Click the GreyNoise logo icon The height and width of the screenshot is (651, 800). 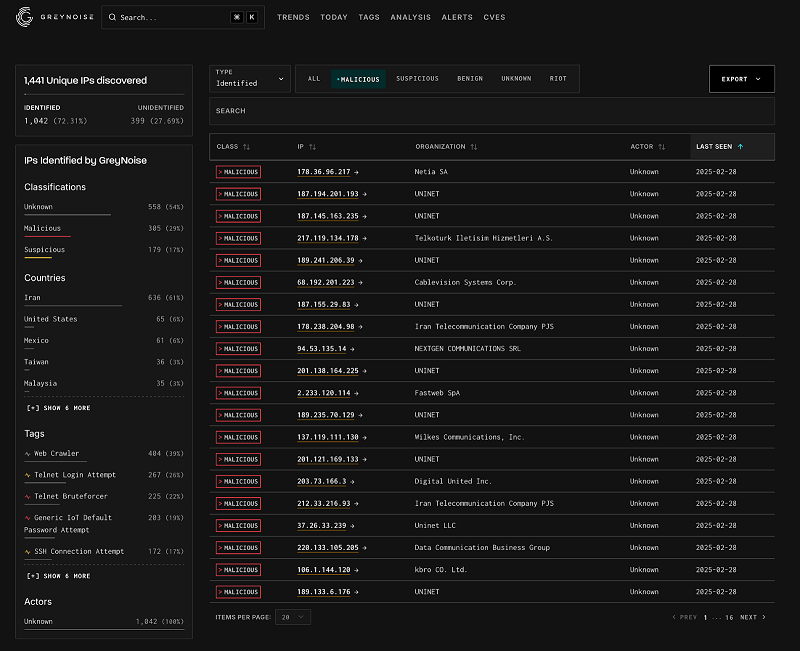(24, 17)
